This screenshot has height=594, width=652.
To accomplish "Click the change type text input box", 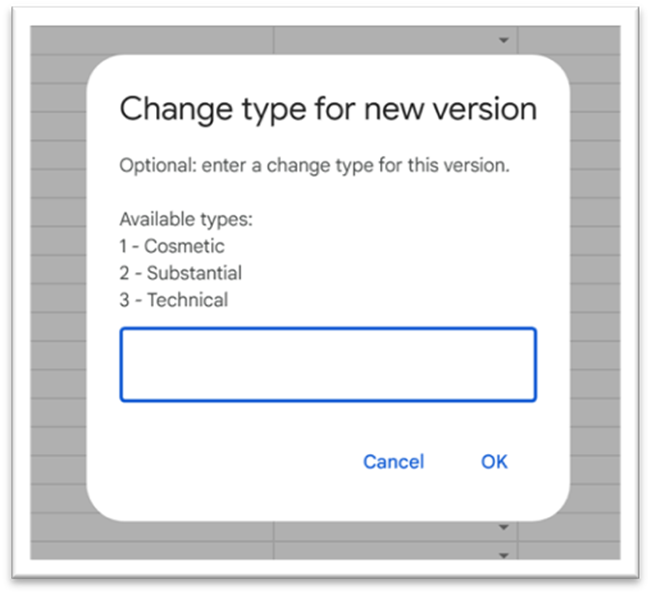I will pyautogui.click(x=328, y=365).
